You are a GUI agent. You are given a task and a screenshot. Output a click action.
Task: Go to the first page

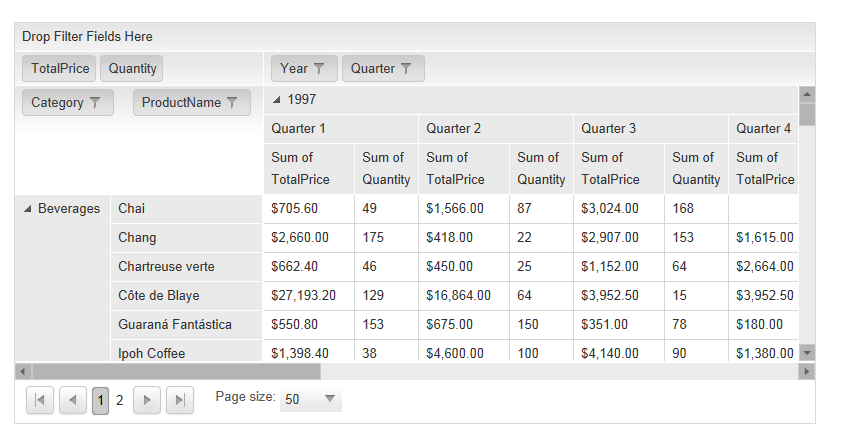tap(40, 401)
